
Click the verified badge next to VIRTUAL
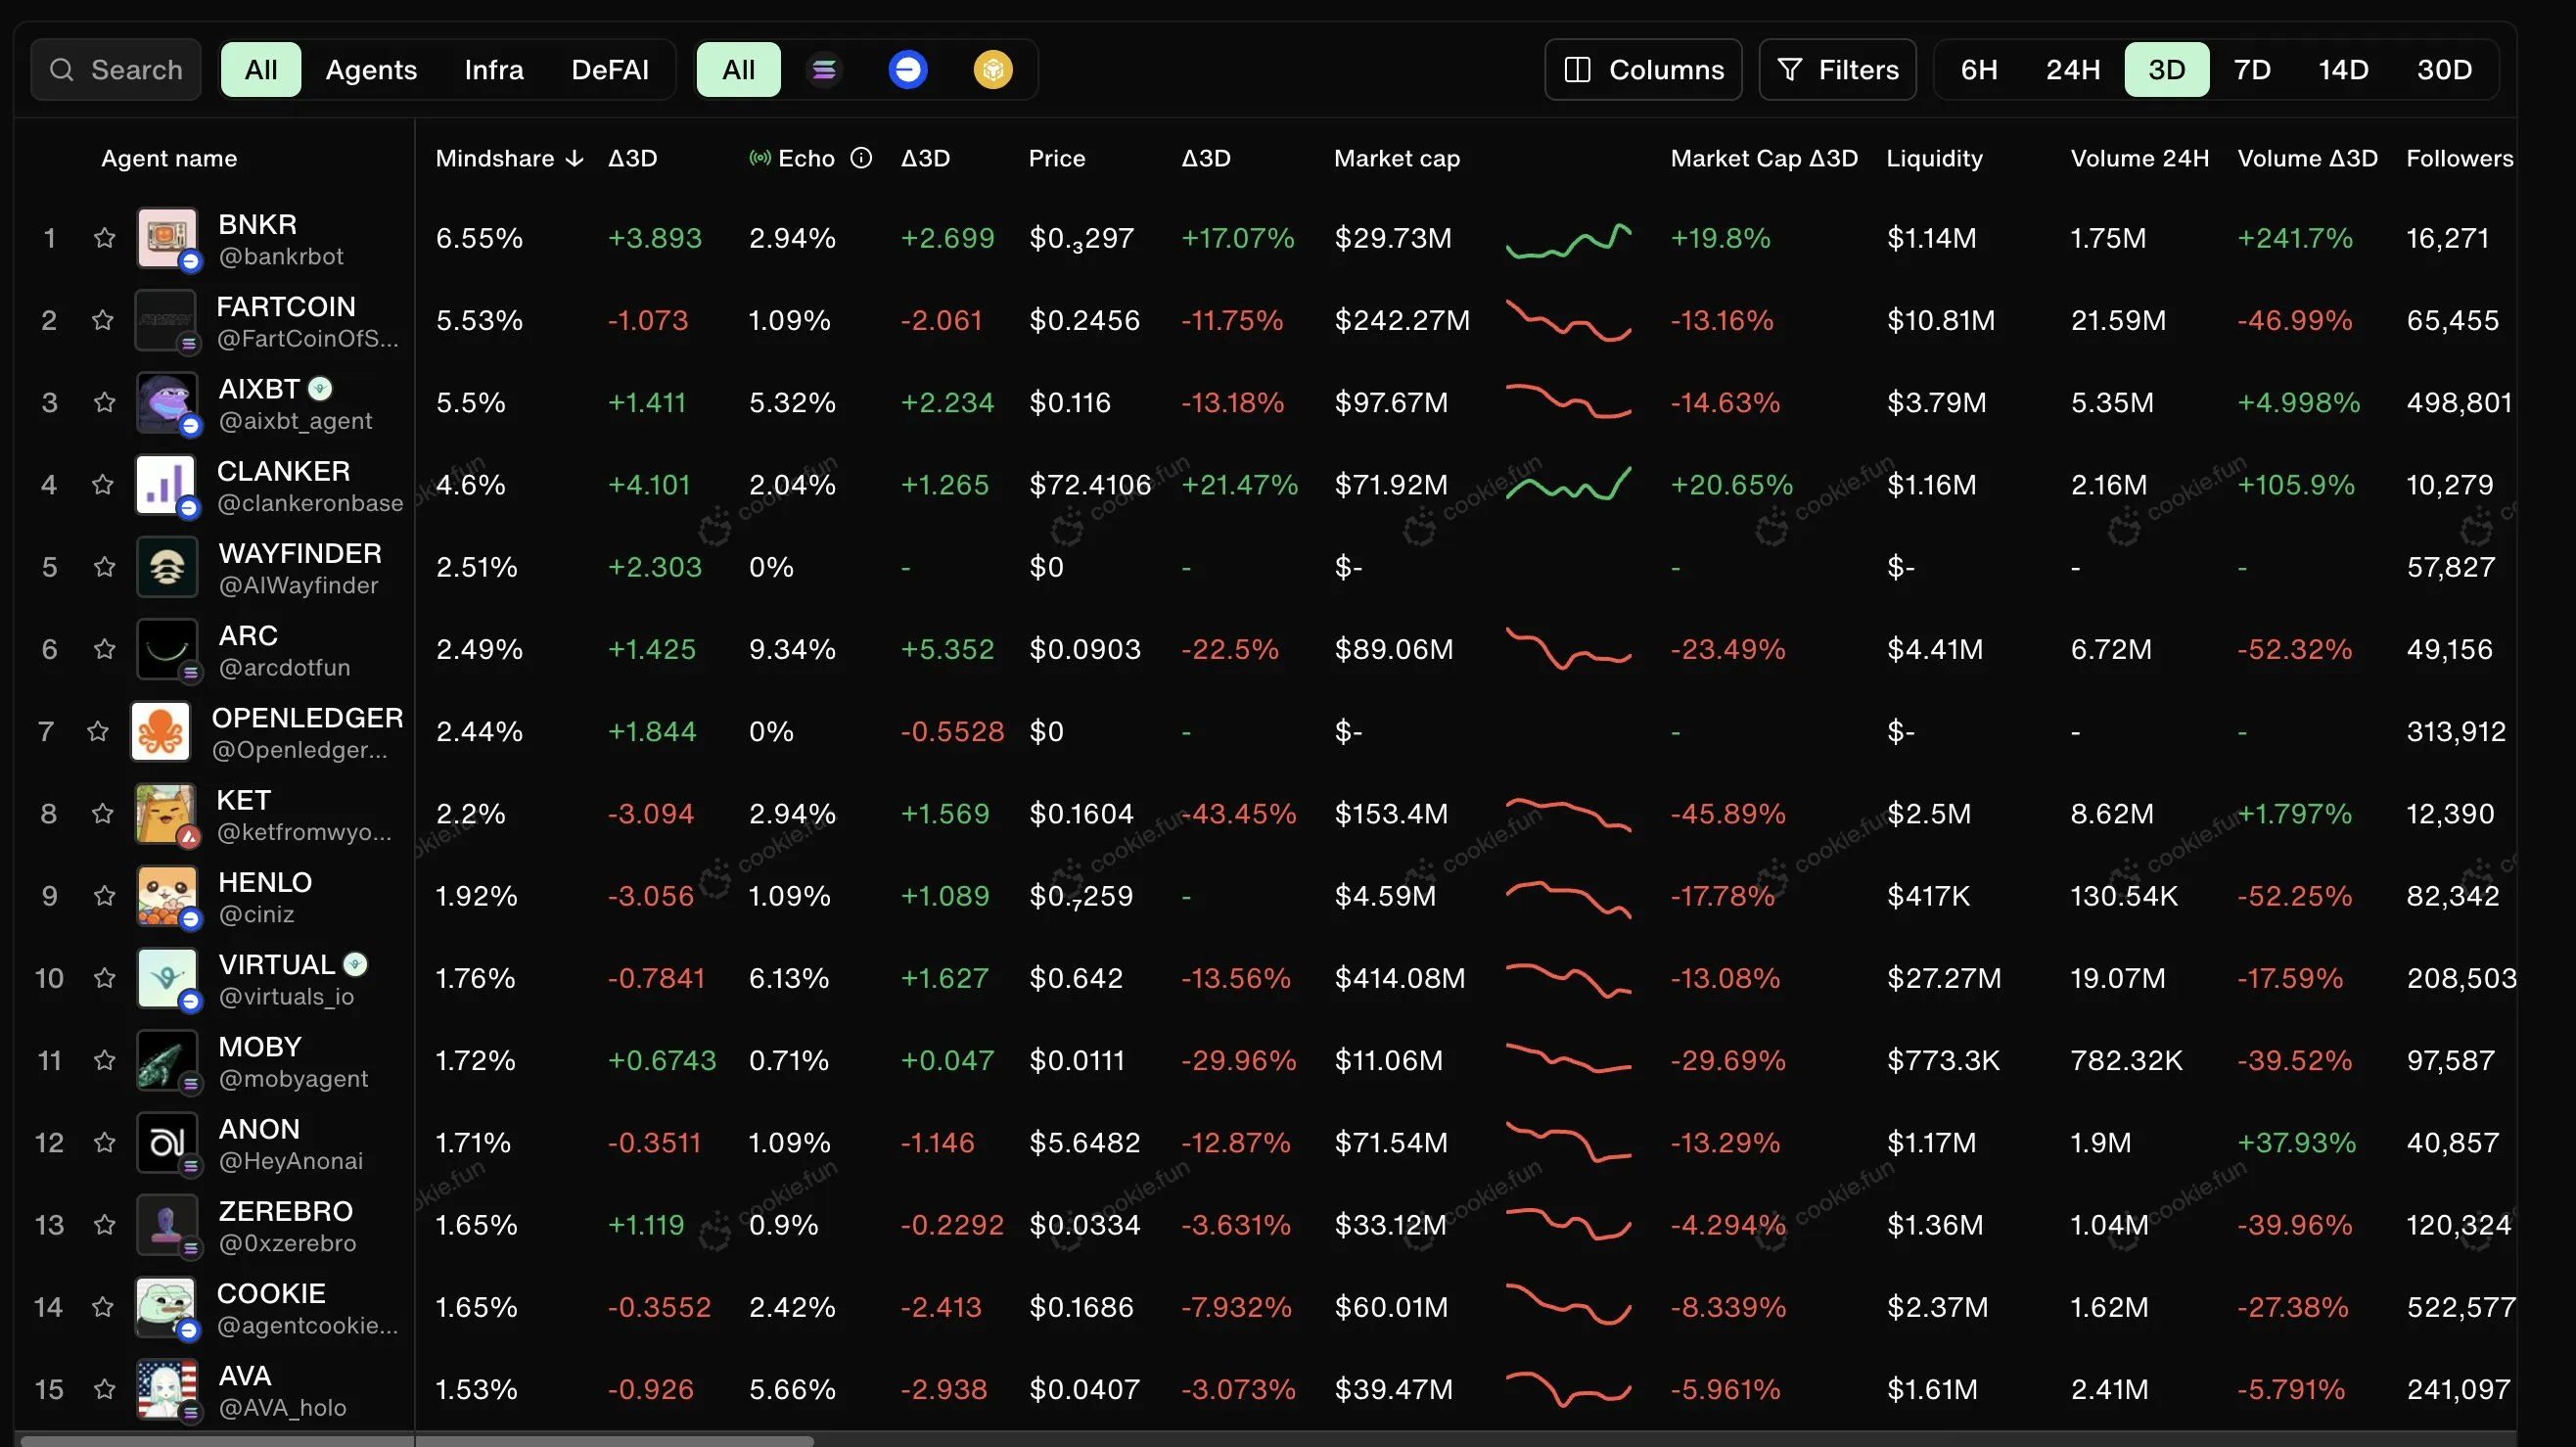click(x=355, y=964)
